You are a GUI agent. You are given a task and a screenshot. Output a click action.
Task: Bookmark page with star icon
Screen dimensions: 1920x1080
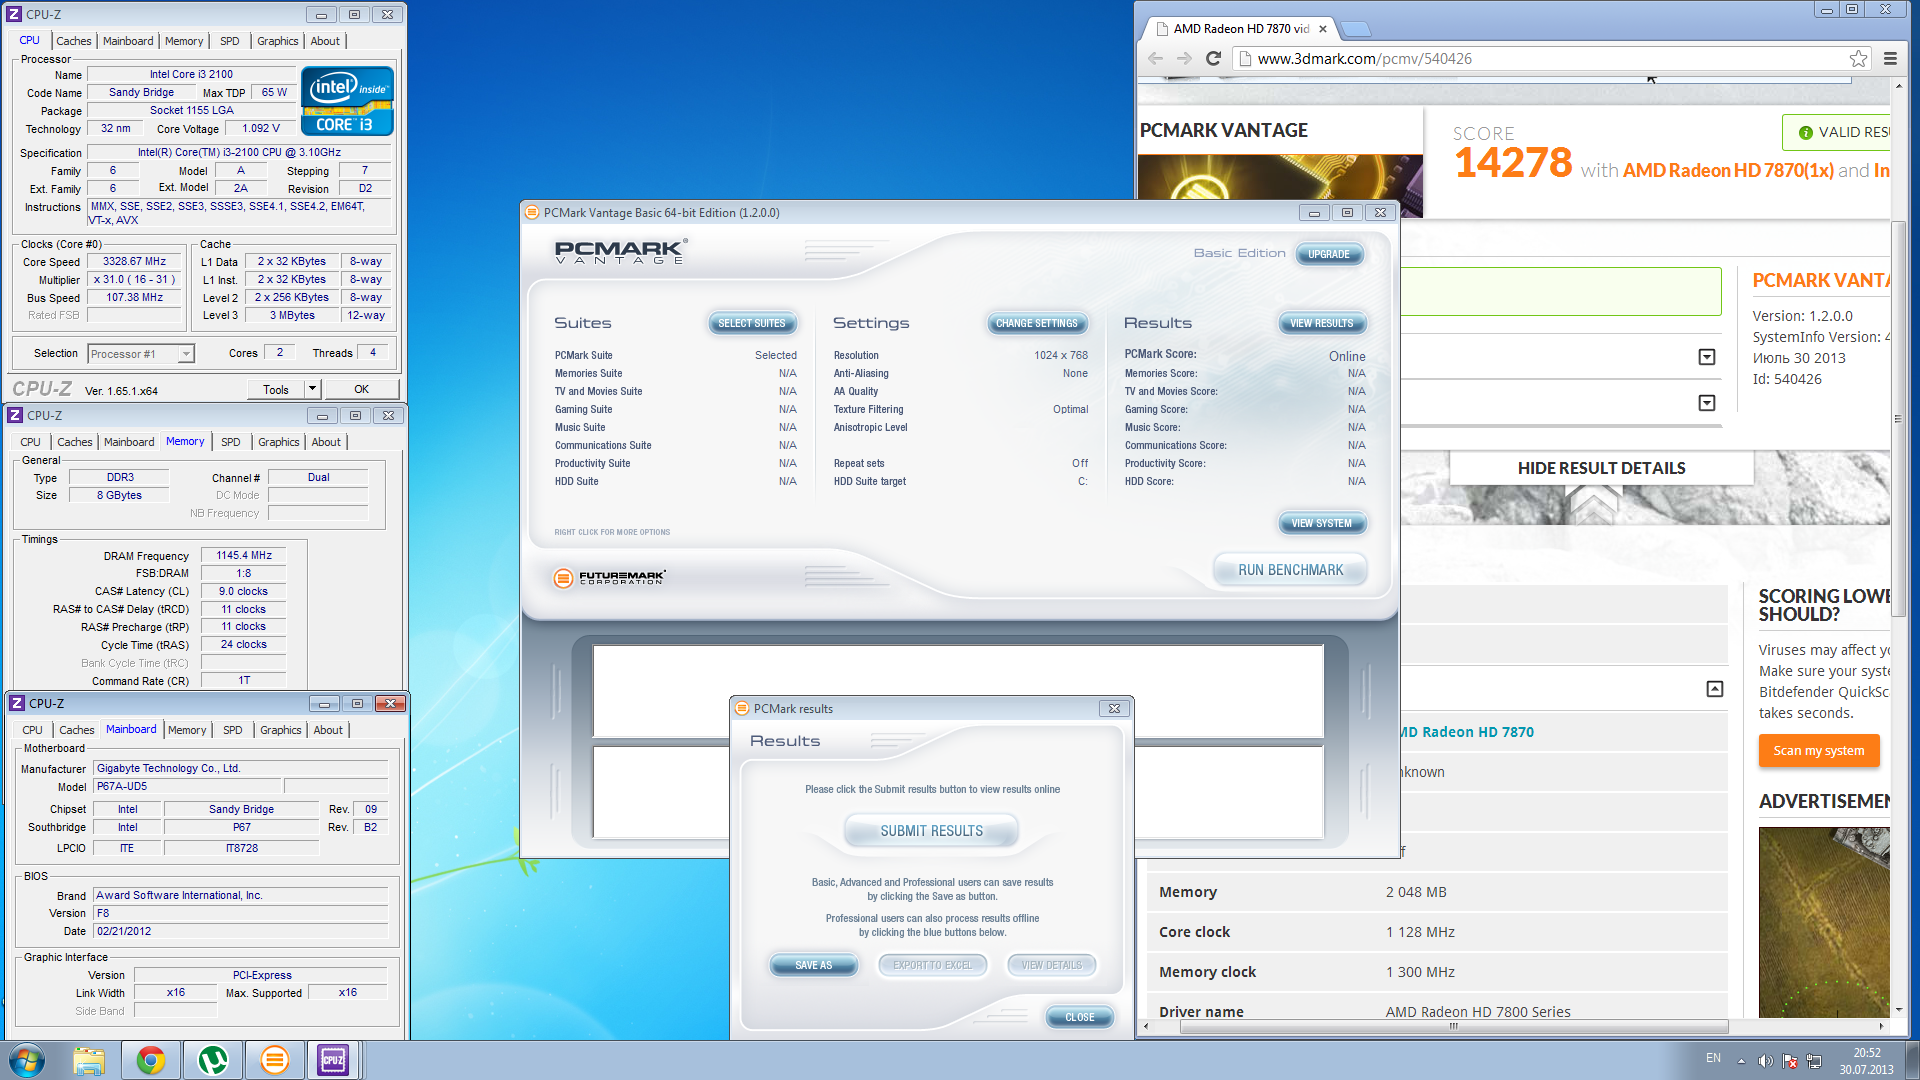[x=1858, y=59]
